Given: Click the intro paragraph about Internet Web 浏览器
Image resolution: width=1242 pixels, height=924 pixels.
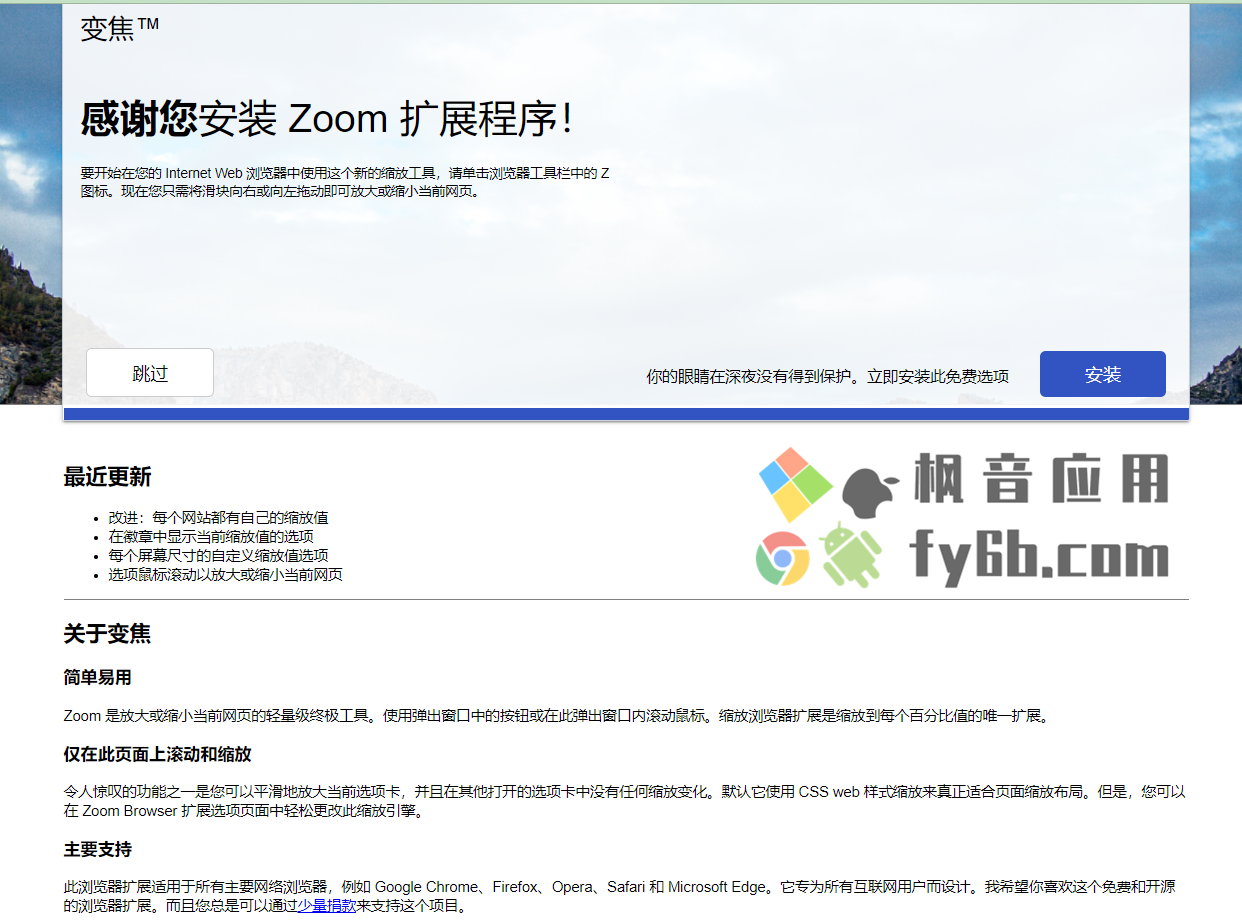Looking at the screenshot, I should click(345, 182).
